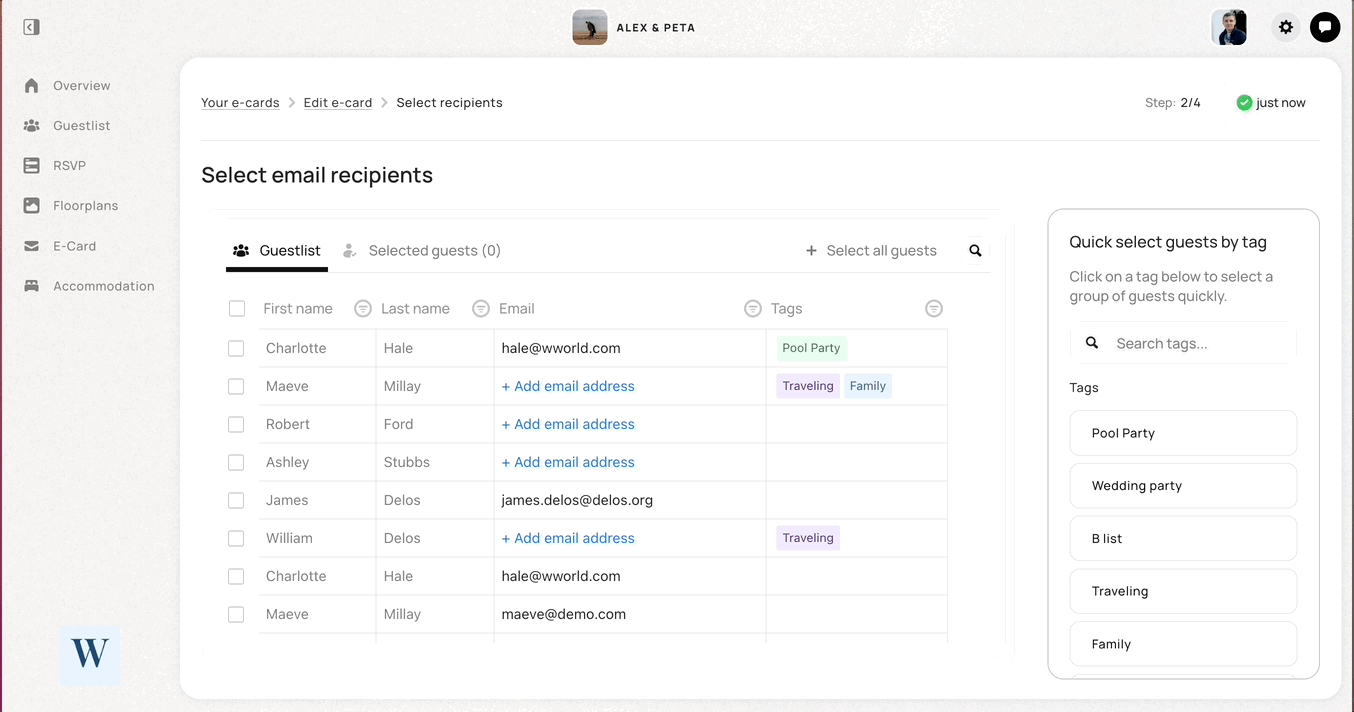Open the guestlist search magnifier icon
Viewport: 1354px width, 712px height.
tap(976, 250)
